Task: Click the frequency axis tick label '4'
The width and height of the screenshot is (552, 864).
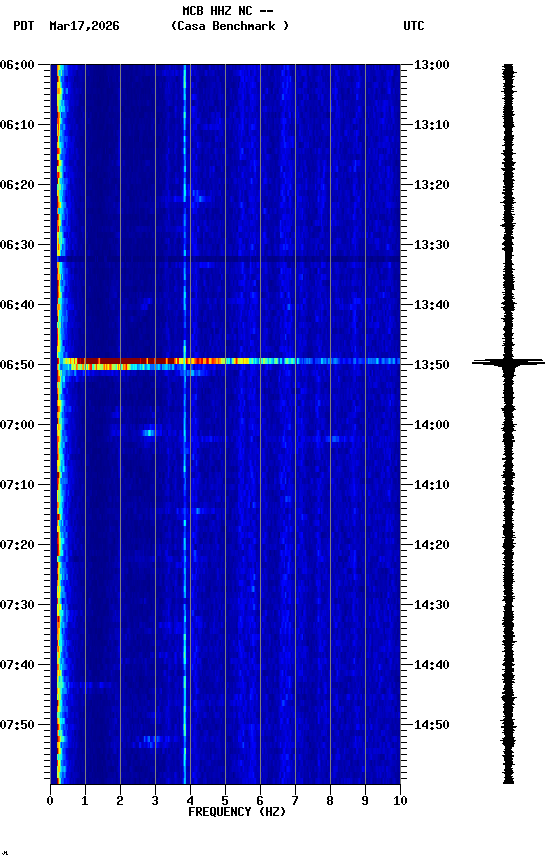Action: pos(190,801)
